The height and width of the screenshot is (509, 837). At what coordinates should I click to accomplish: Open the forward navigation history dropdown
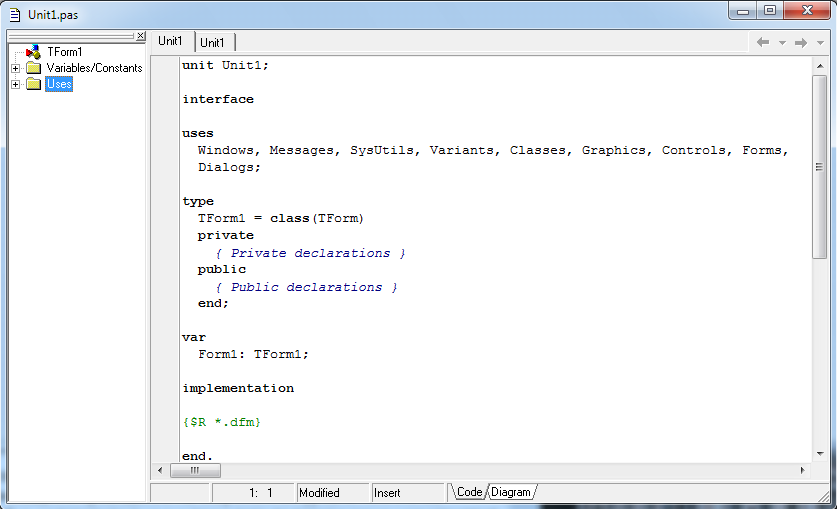(x=820, y=42)
